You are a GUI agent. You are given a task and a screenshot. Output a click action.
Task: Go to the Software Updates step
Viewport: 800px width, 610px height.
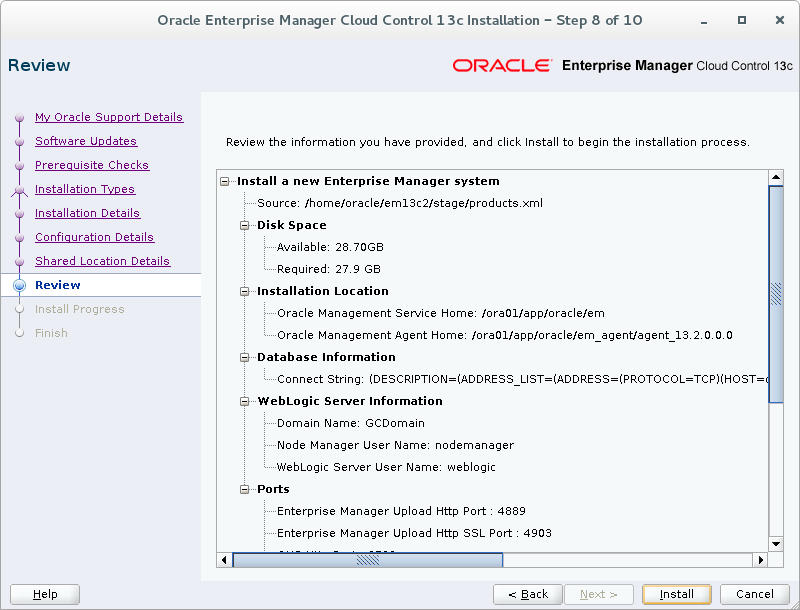point(86,141)
